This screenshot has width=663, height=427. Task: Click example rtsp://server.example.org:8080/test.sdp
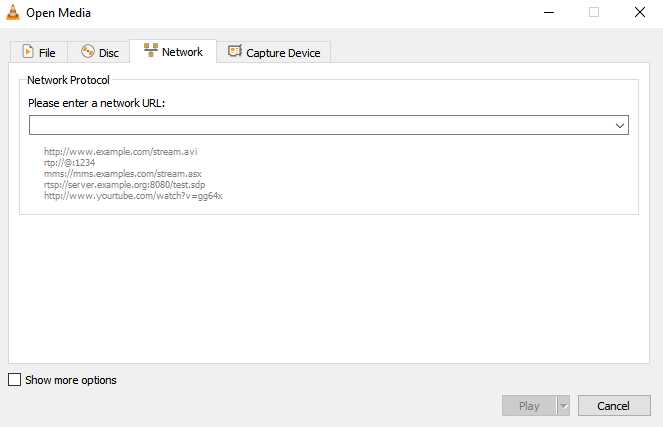click(124, 185)
